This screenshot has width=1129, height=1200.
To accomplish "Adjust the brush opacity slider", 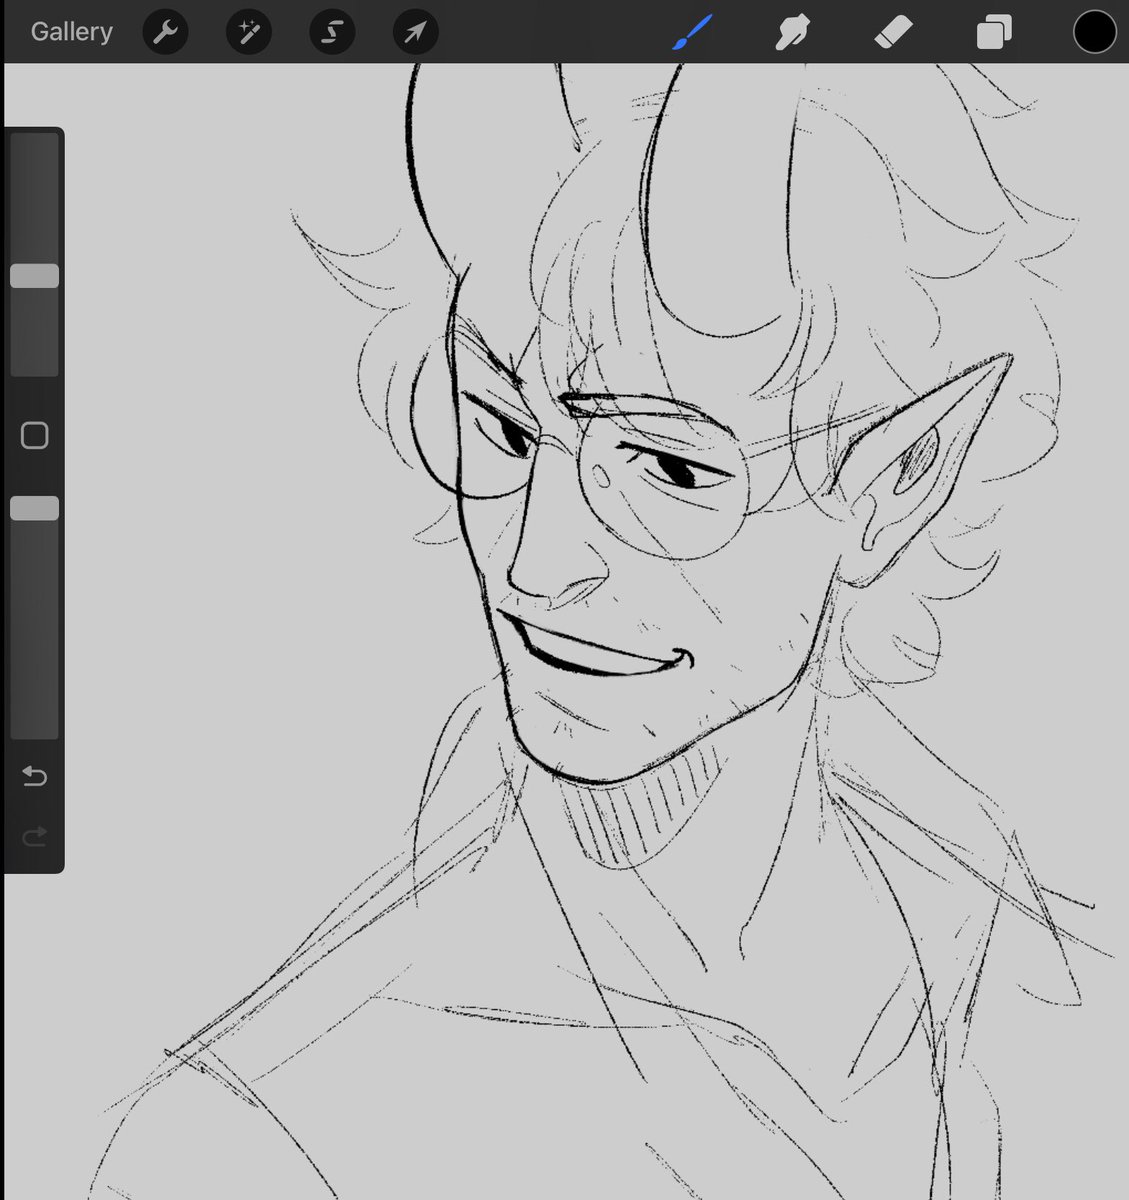I will coord(35,508).
